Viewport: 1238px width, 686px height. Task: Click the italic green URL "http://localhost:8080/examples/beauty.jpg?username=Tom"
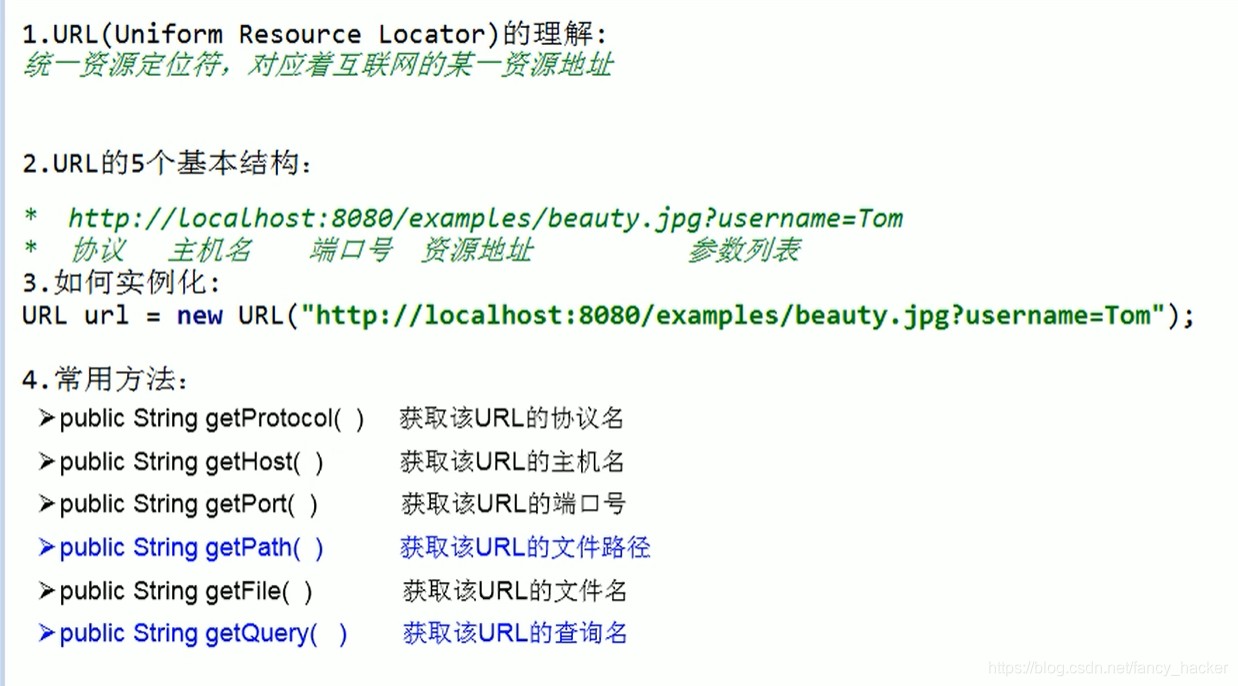[485, 218]
